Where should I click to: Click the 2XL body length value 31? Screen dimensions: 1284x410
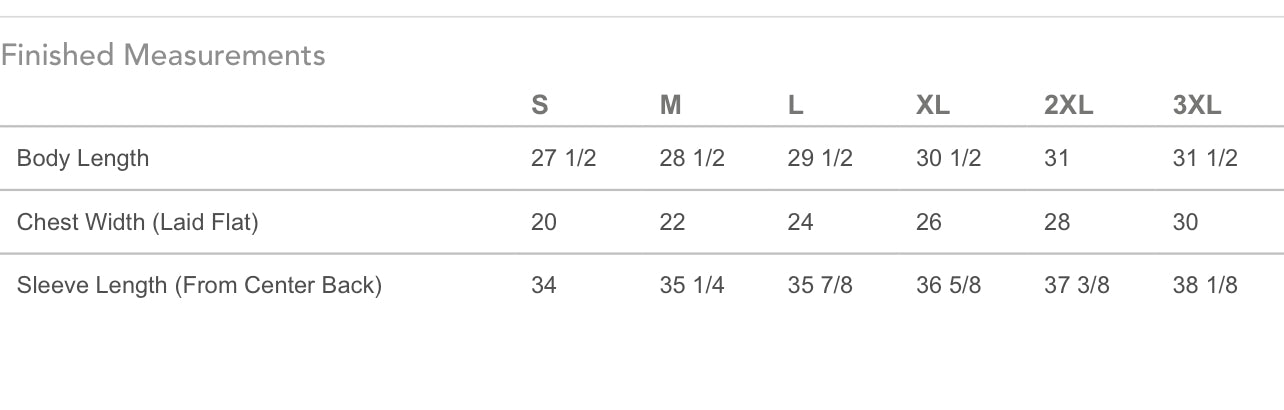pos(1057,158)
